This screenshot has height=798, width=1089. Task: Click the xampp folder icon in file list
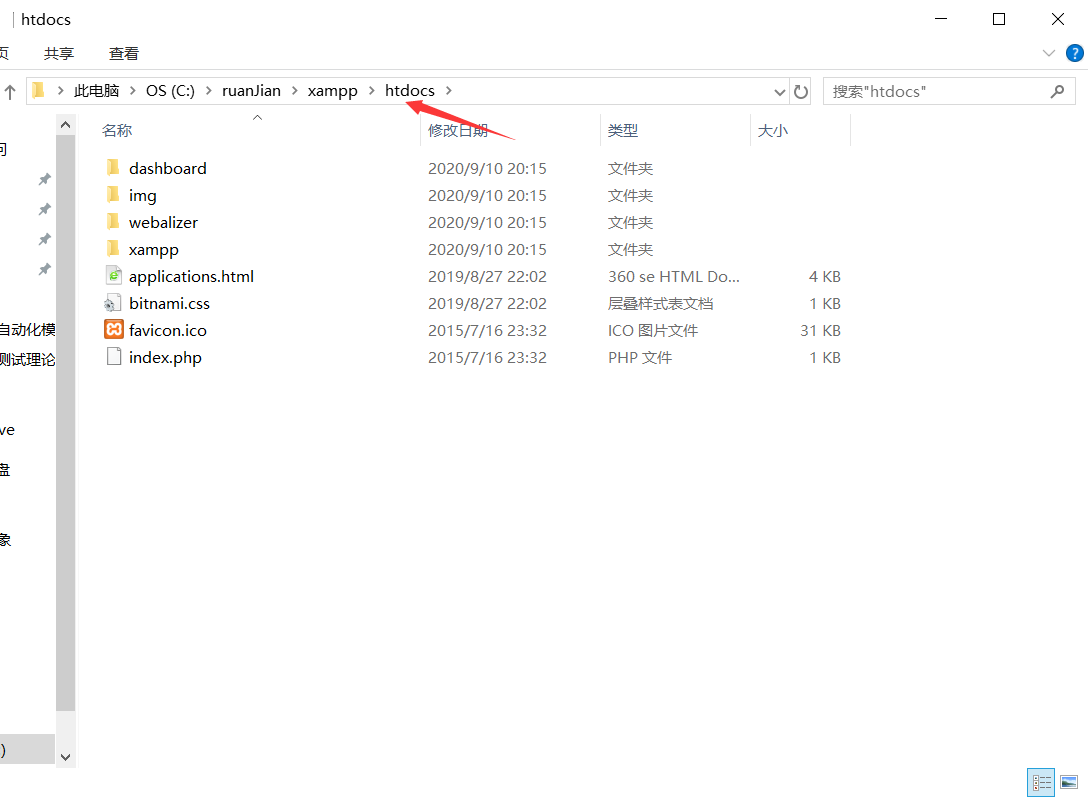113,249
